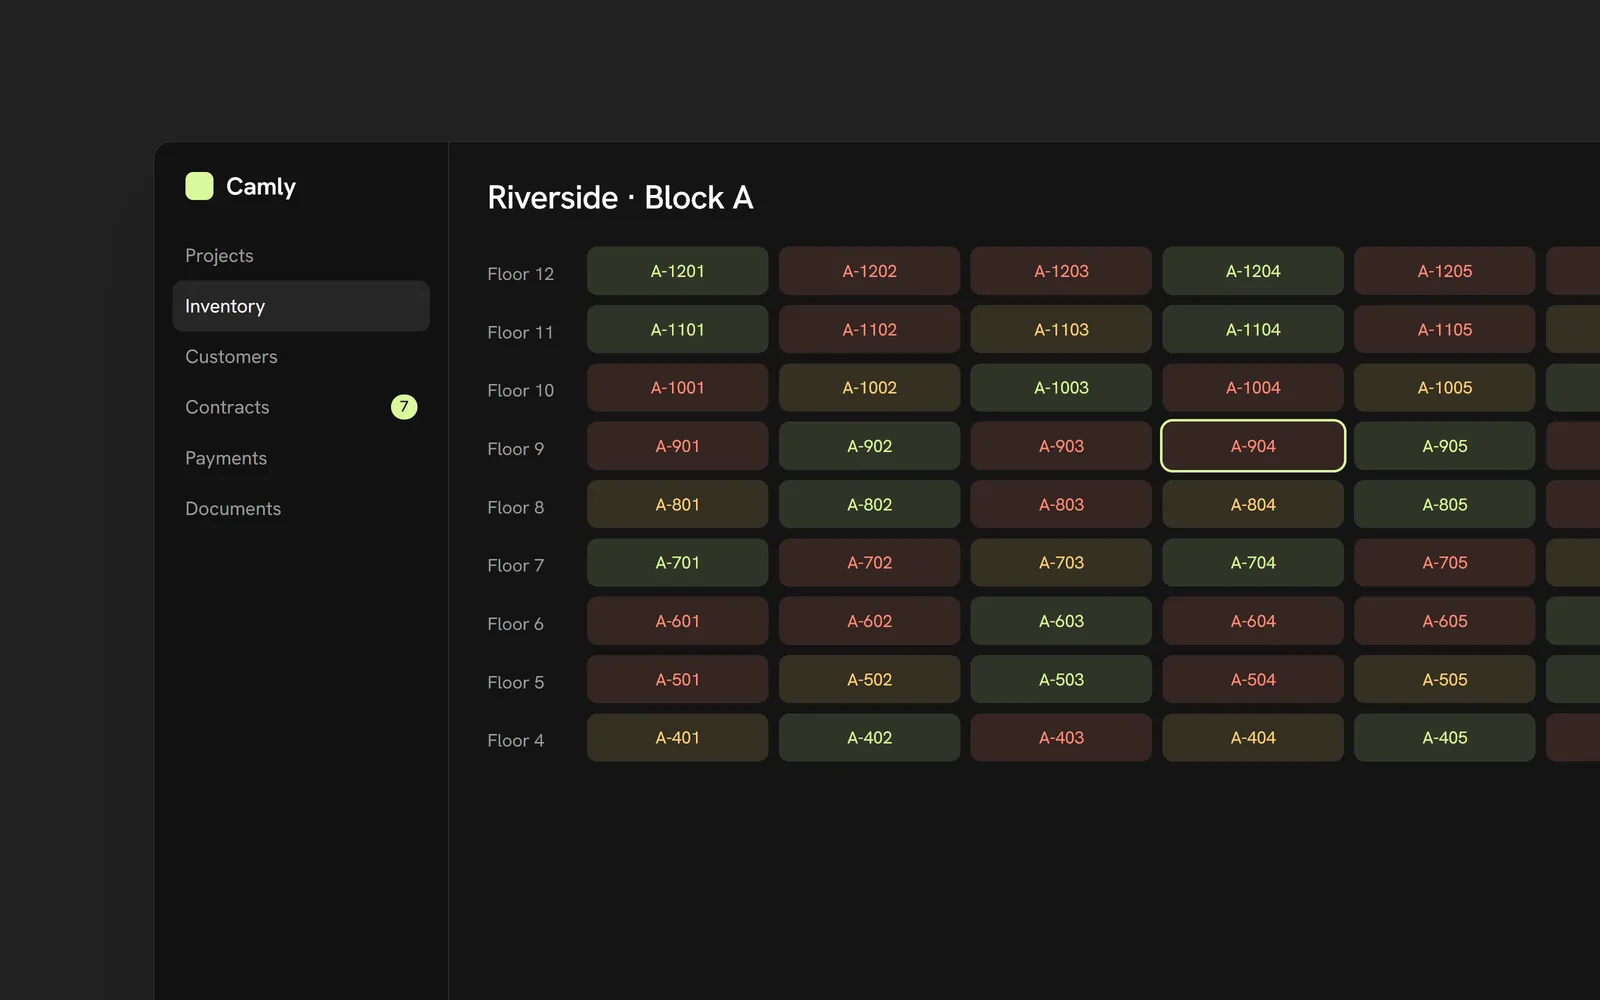The image size is (1600, 1000).
Task: Open the Projects section
Action: pyautogui.click(x=301, y=255)
